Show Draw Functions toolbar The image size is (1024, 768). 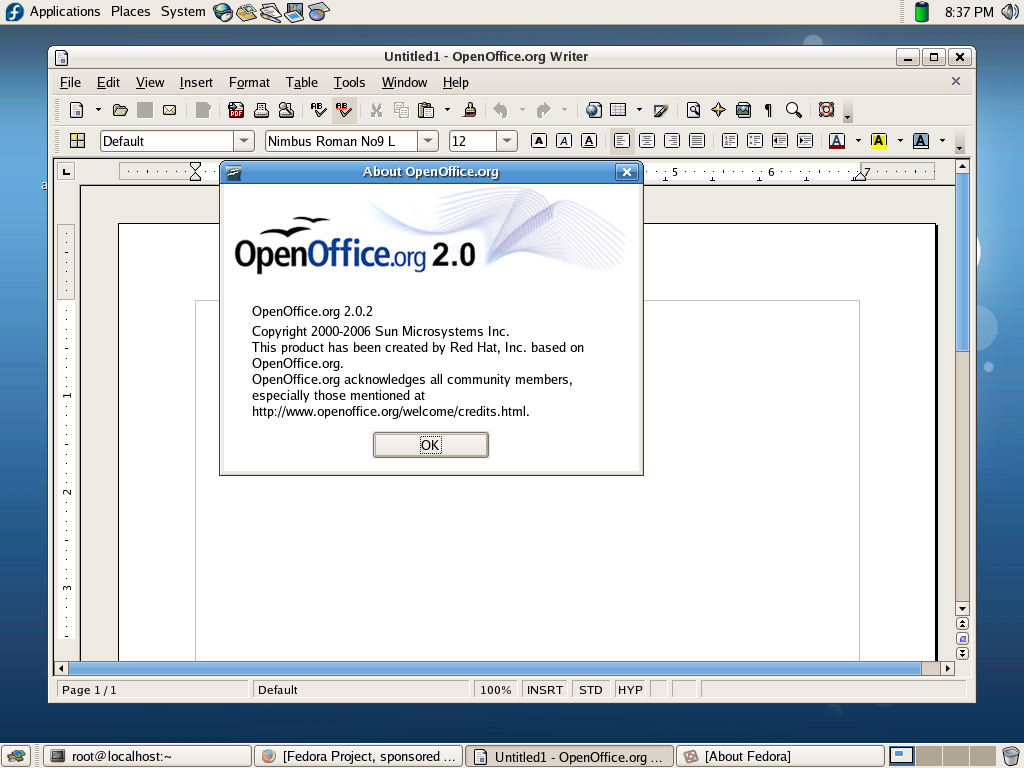coord(660,110)
